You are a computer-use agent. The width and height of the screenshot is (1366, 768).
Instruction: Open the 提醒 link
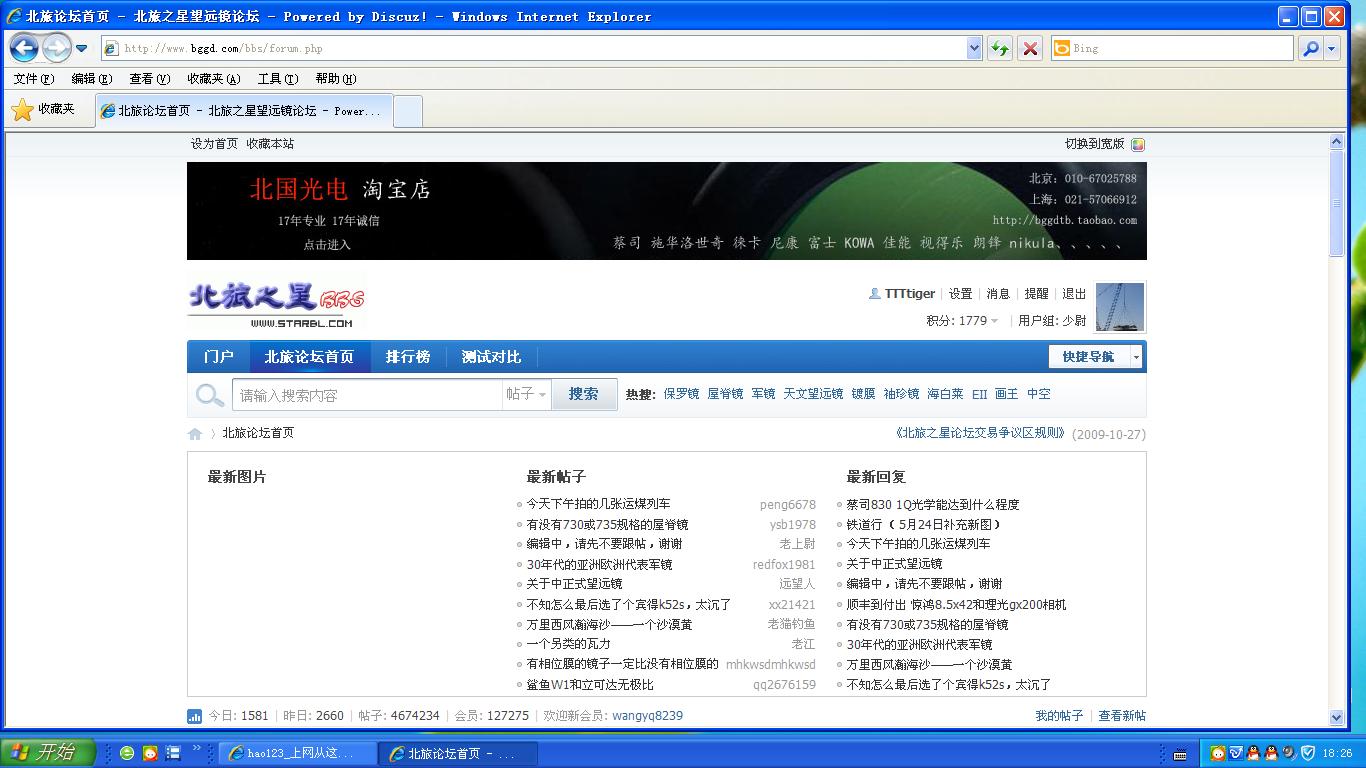pos(1037,294)
